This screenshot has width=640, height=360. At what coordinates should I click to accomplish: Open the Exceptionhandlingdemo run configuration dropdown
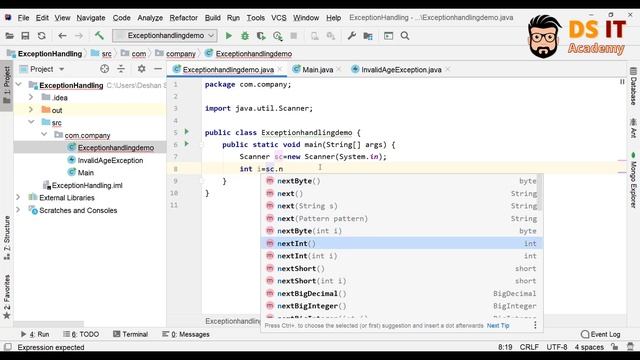coord(165,36)
